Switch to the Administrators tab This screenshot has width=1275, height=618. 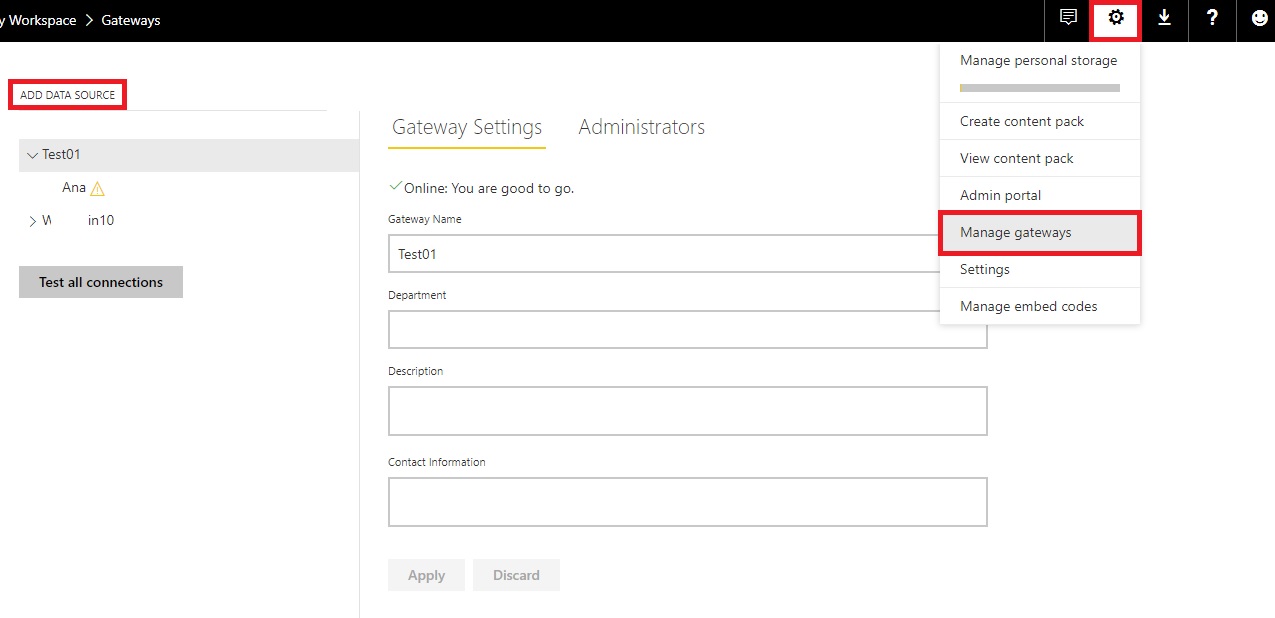pos(641,127)
